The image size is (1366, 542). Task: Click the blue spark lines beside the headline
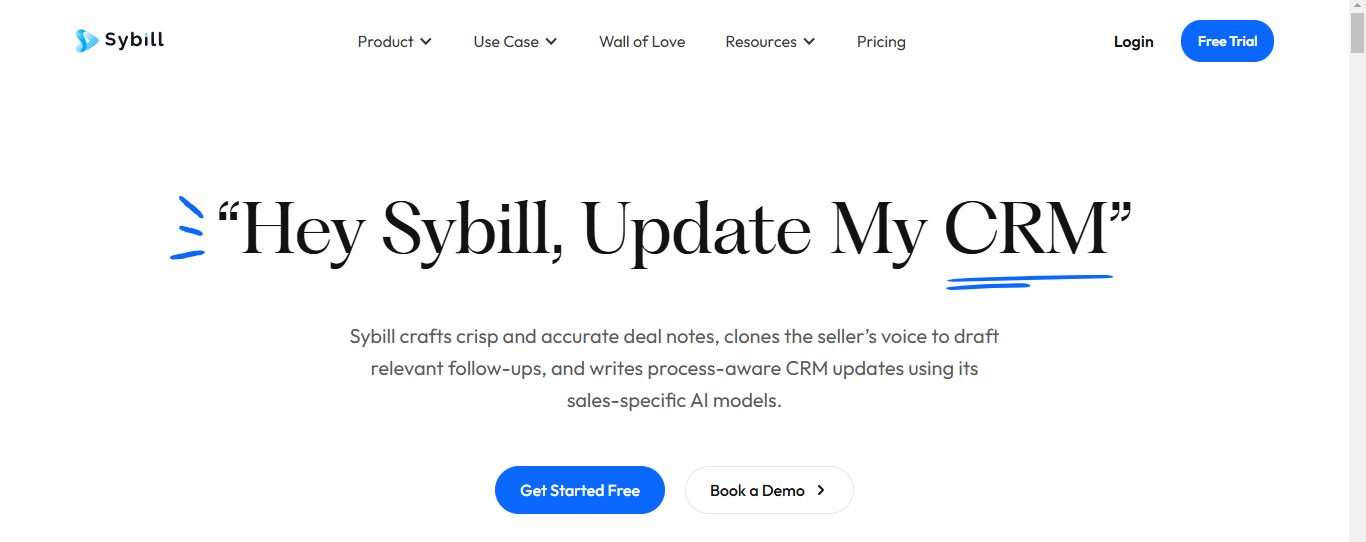point(188,228)
